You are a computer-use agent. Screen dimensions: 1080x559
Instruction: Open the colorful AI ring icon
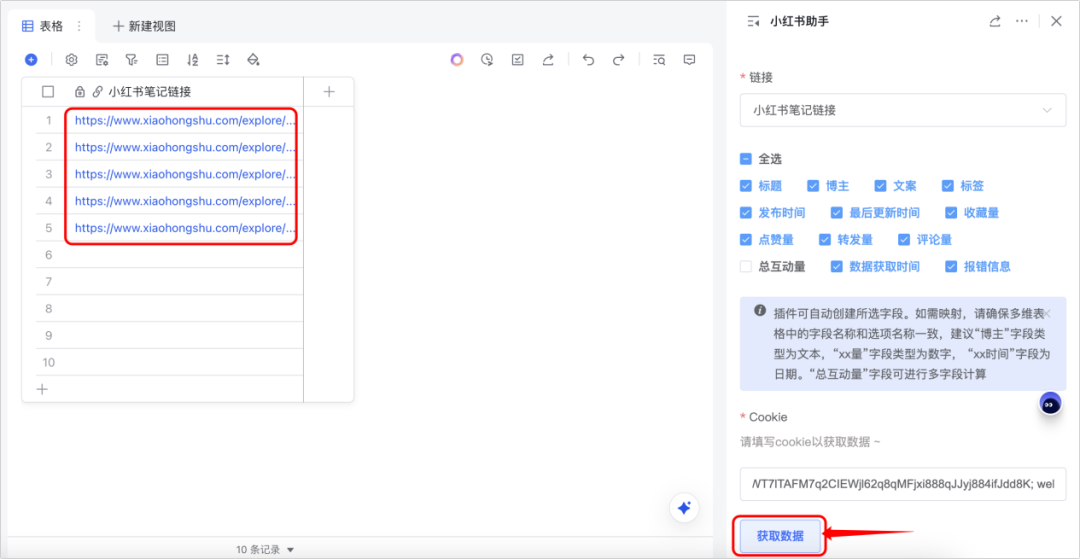(457, 60)
